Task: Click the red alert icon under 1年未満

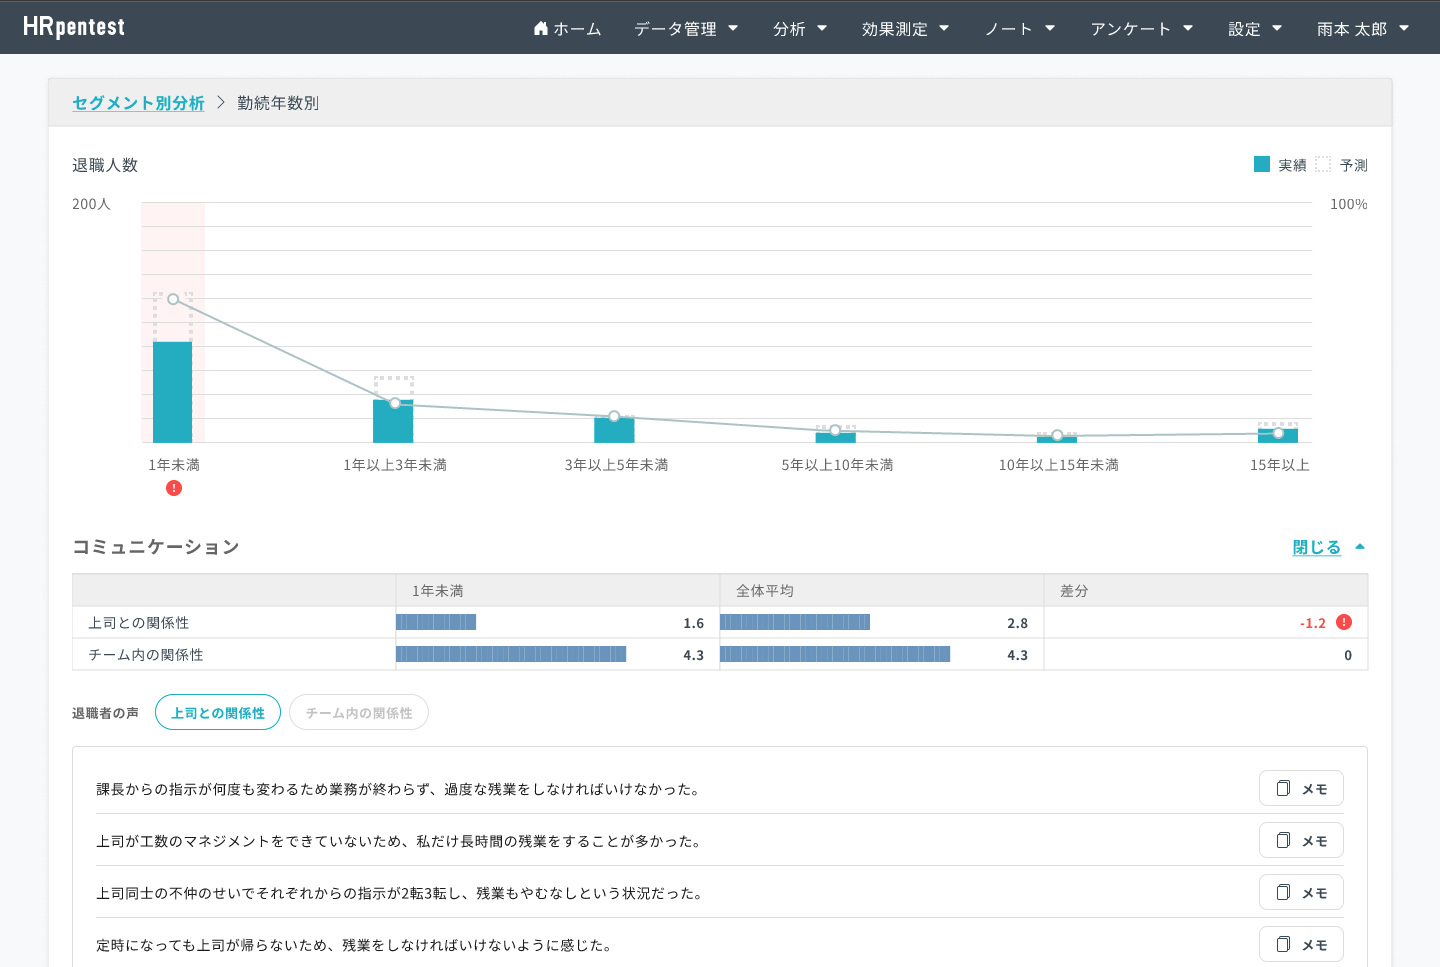Action: (174, 488)
